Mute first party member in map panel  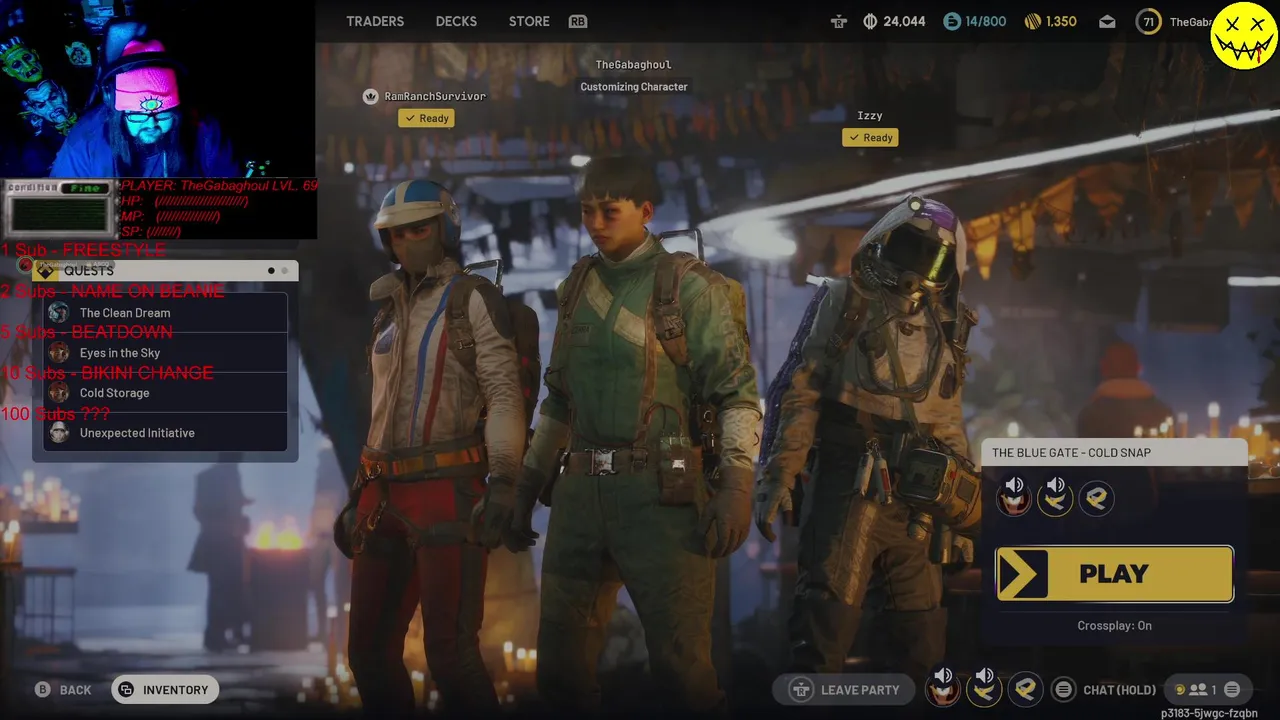coord(1014,496)
